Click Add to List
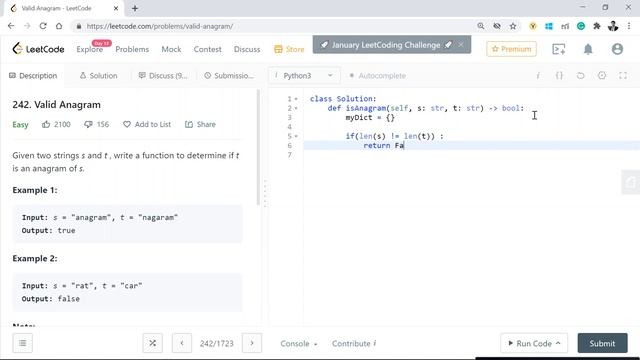This screenshot has height=360, width=640. (147, 124)
